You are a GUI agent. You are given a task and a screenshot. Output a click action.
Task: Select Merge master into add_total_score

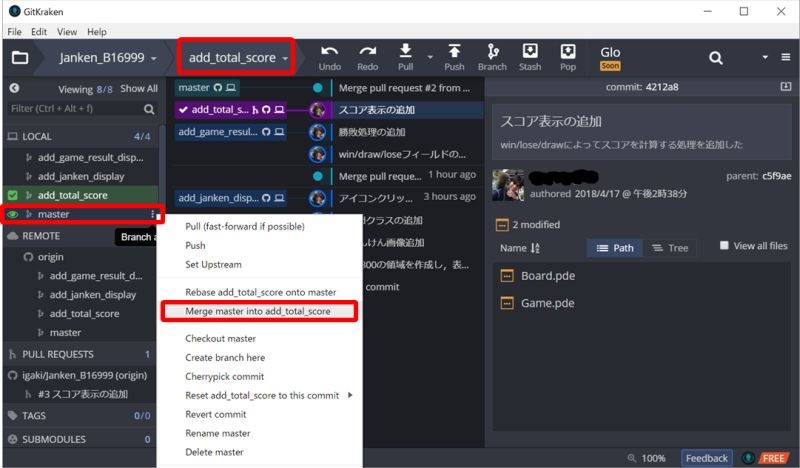coord(258,312)
